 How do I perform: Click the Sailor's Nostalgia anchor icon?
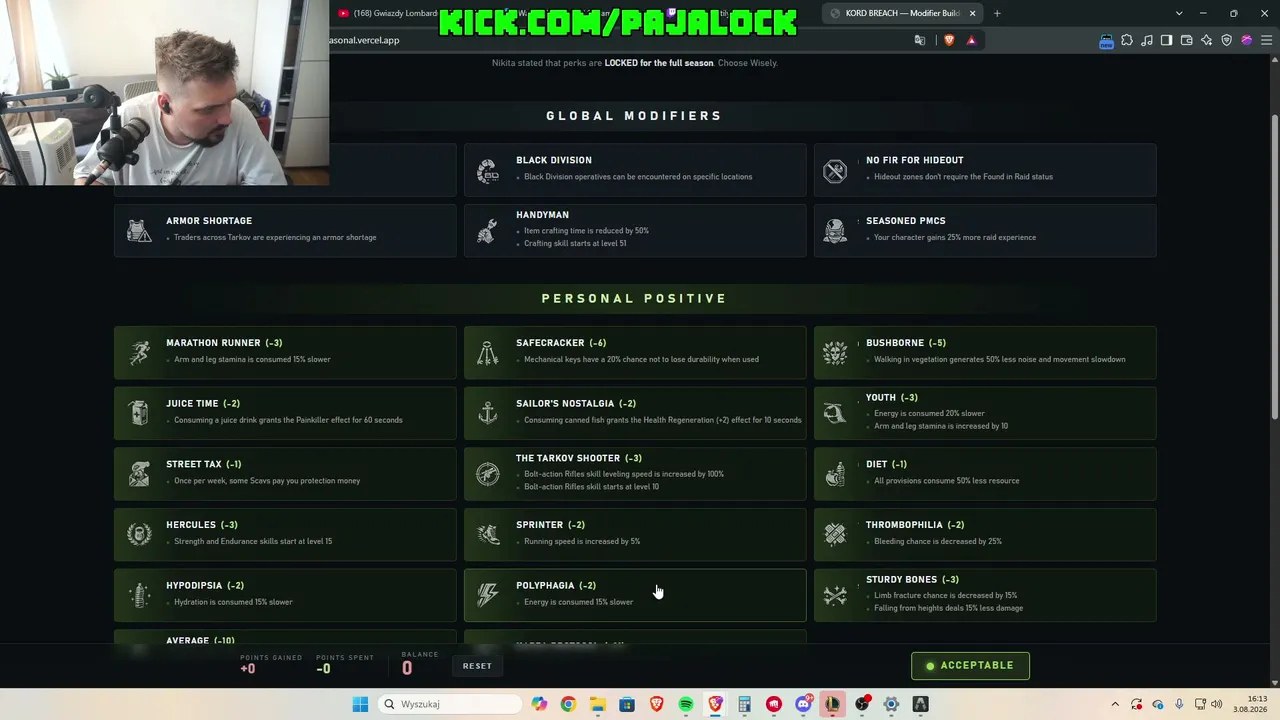click(x=488, y=413)
